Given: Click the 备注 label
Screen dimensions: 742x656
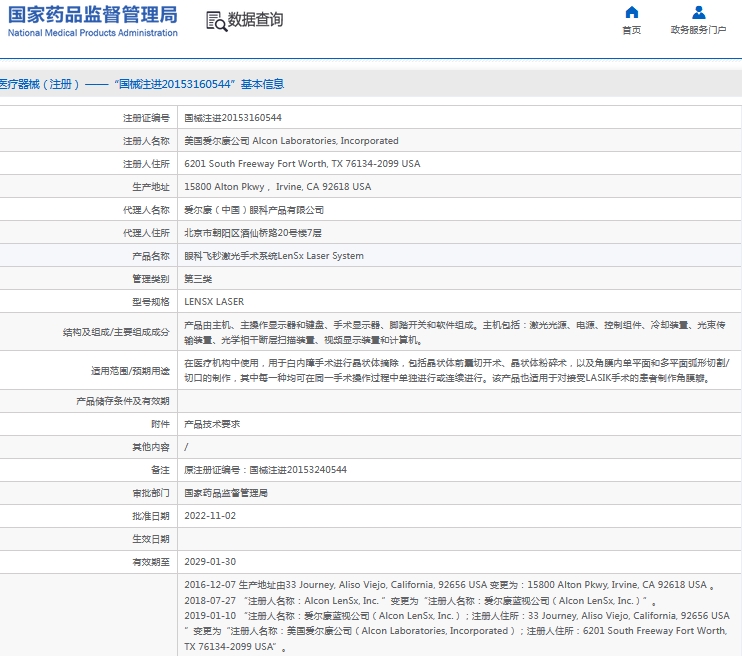Looking at the screenshot, I should point(160,470).
